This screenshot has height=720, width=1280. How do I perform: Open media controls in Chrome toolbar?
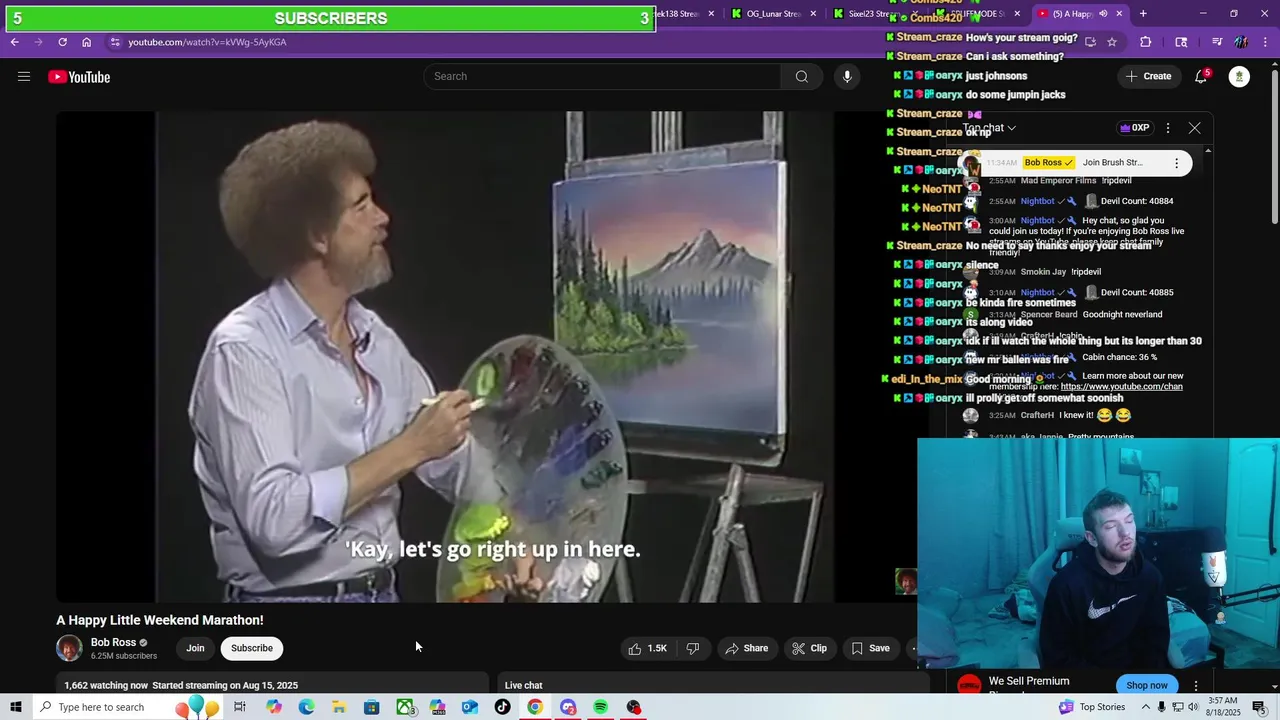coord(1217,42)
